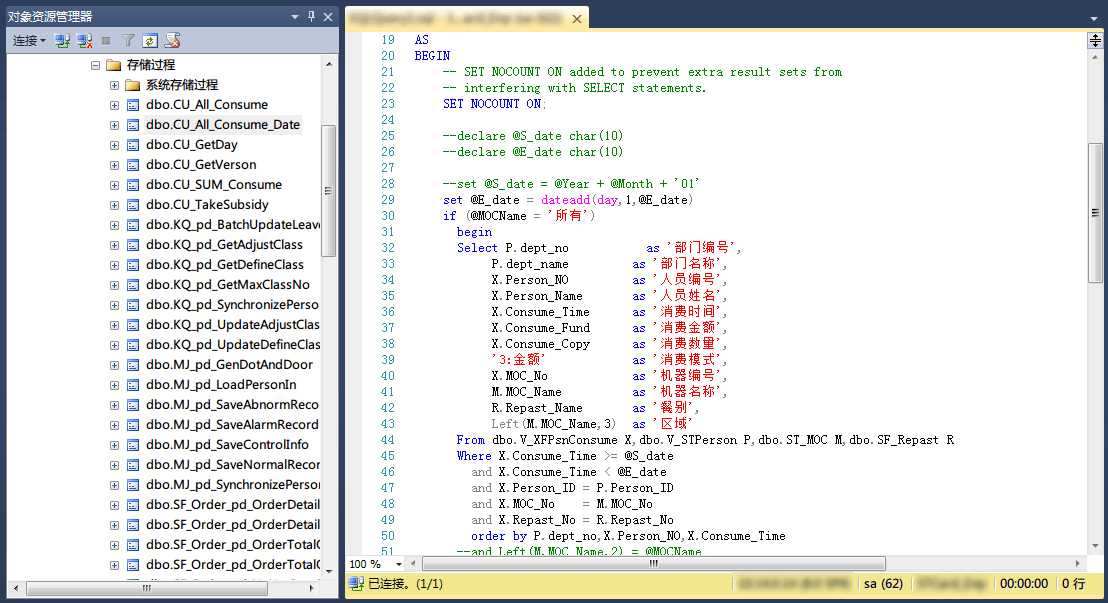
Task: Open the 连接 dropdown in Object Explorer
Action: click(29, 41)
